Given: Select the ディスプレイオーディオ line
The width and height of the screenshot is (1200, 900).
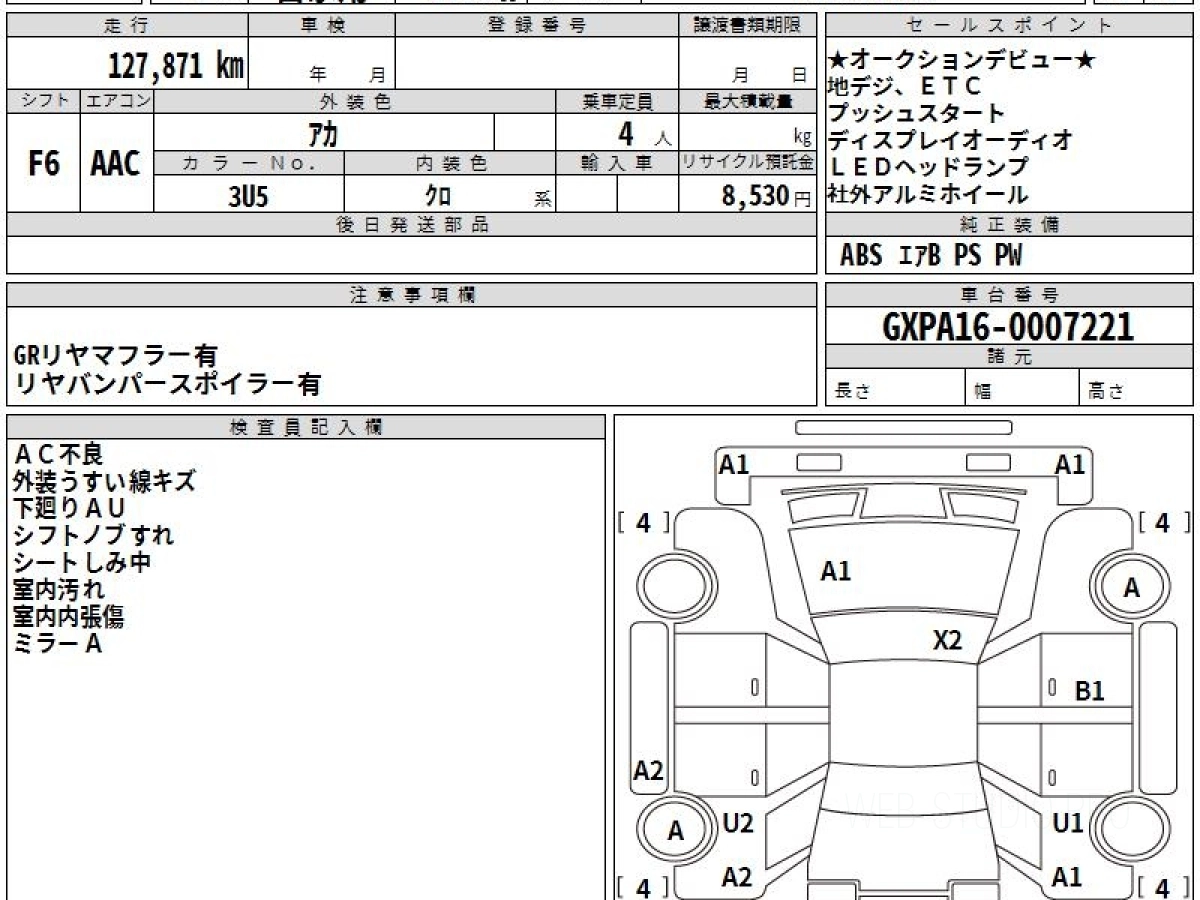Looking at the screenshot, I should tap(950, 140).
